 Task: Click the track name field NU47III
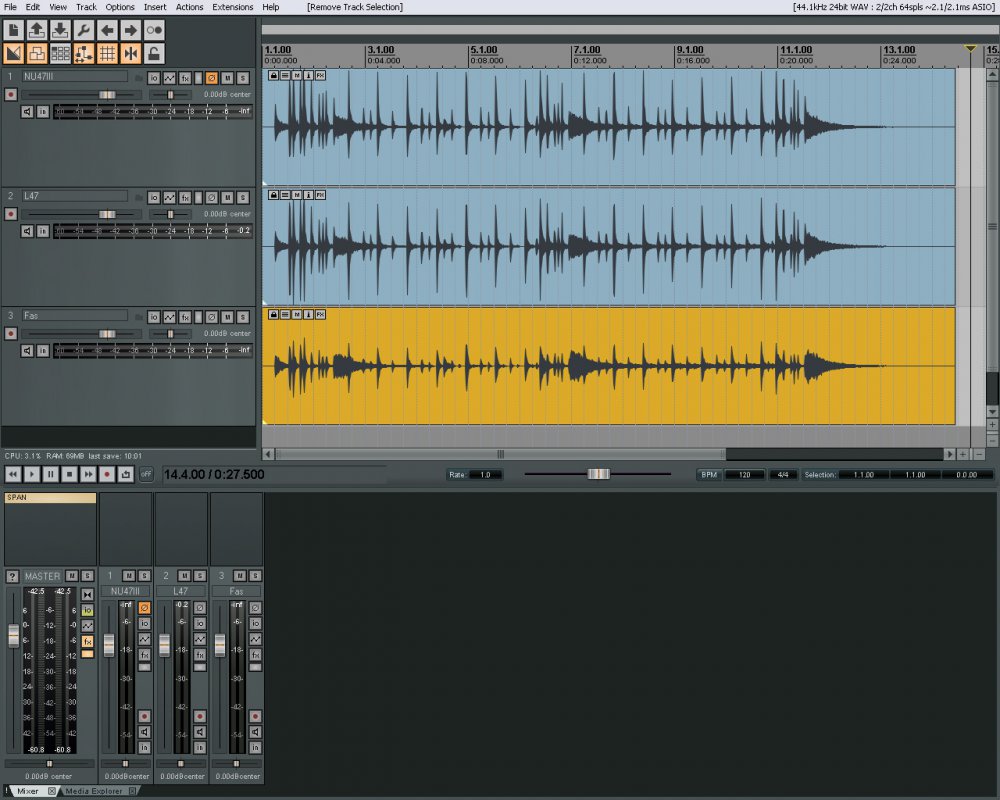(74, 77)
